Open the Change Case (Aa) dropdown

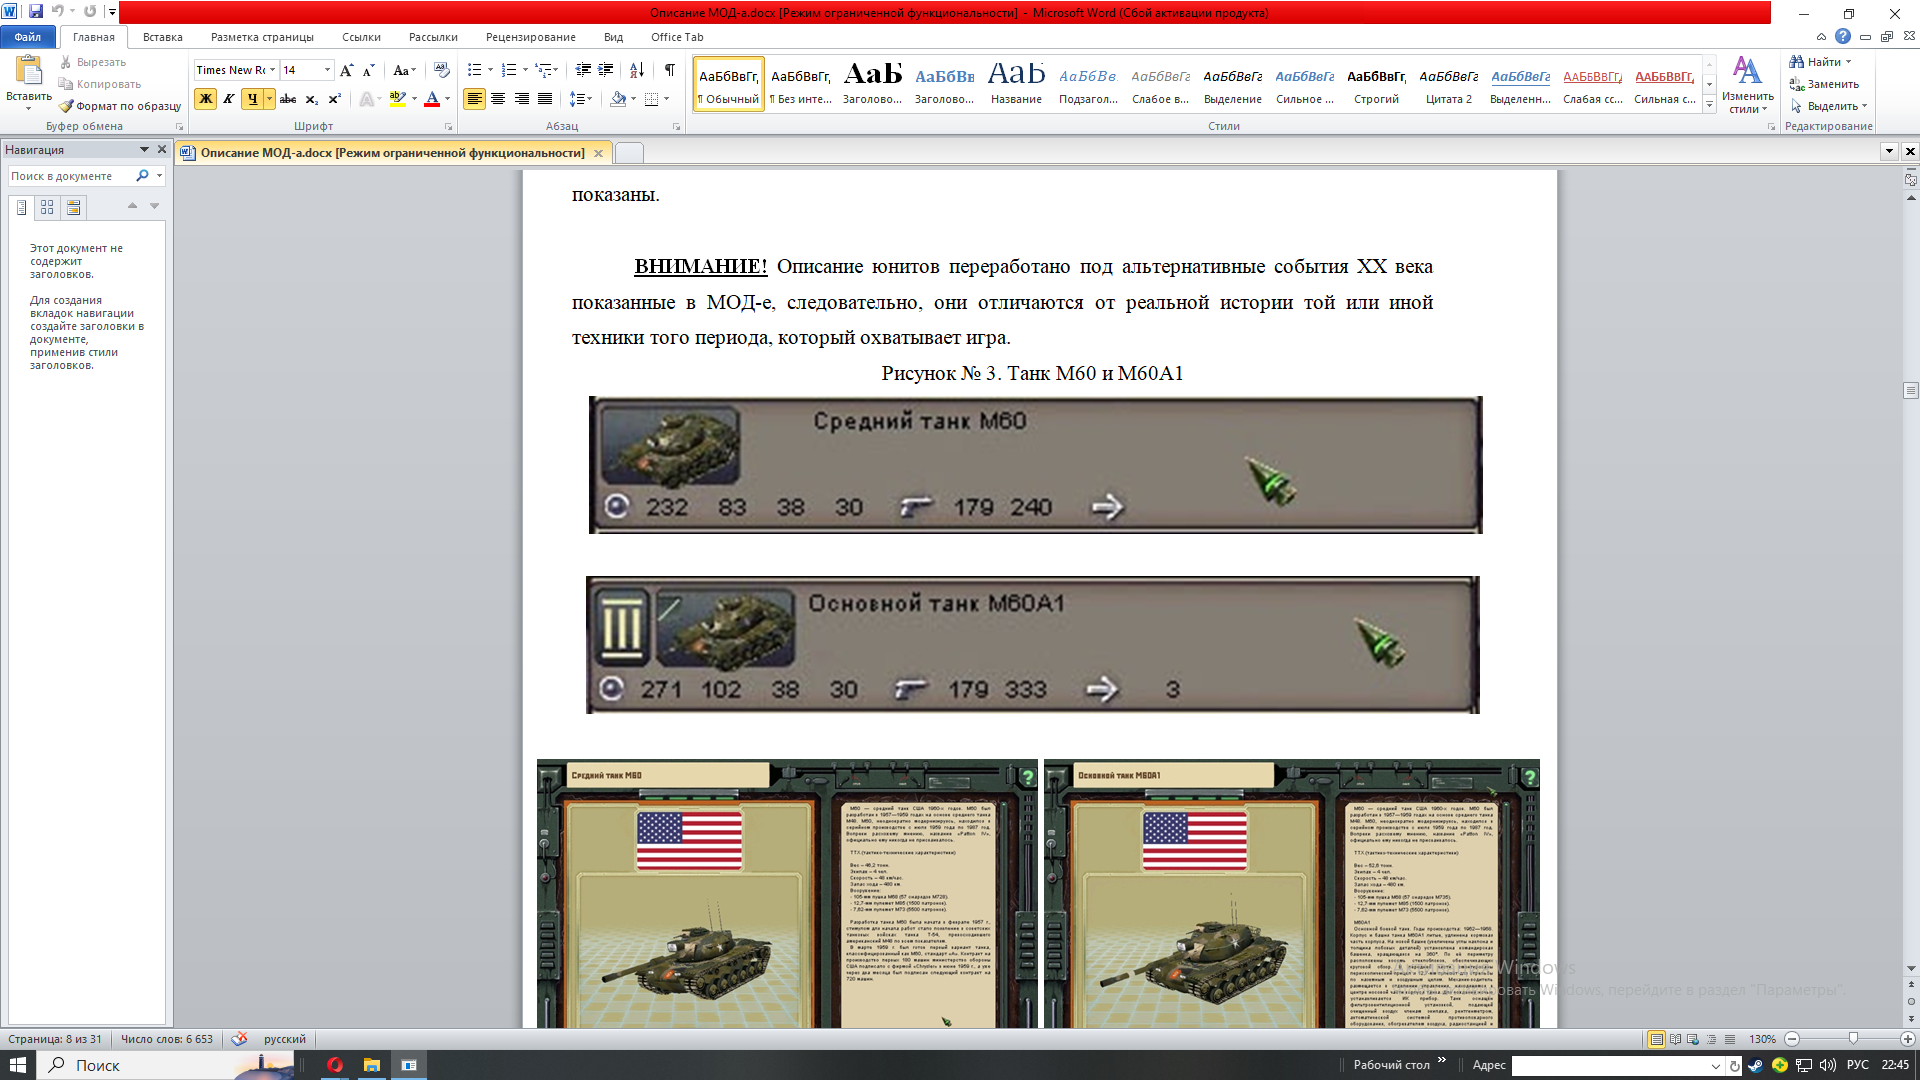tap(403, 70)
